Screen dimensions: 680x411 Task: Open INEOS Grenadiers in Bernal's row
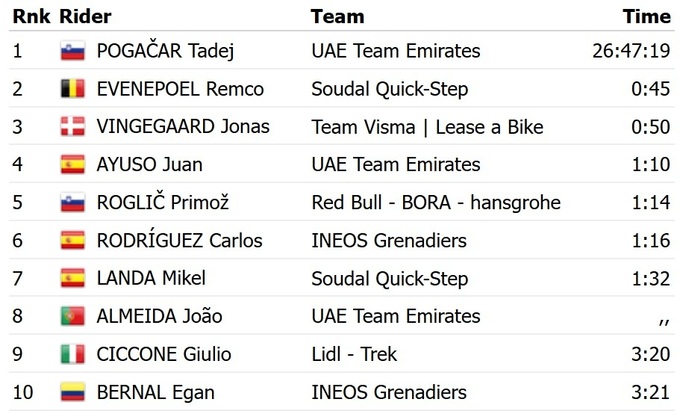tap(389, 392)
